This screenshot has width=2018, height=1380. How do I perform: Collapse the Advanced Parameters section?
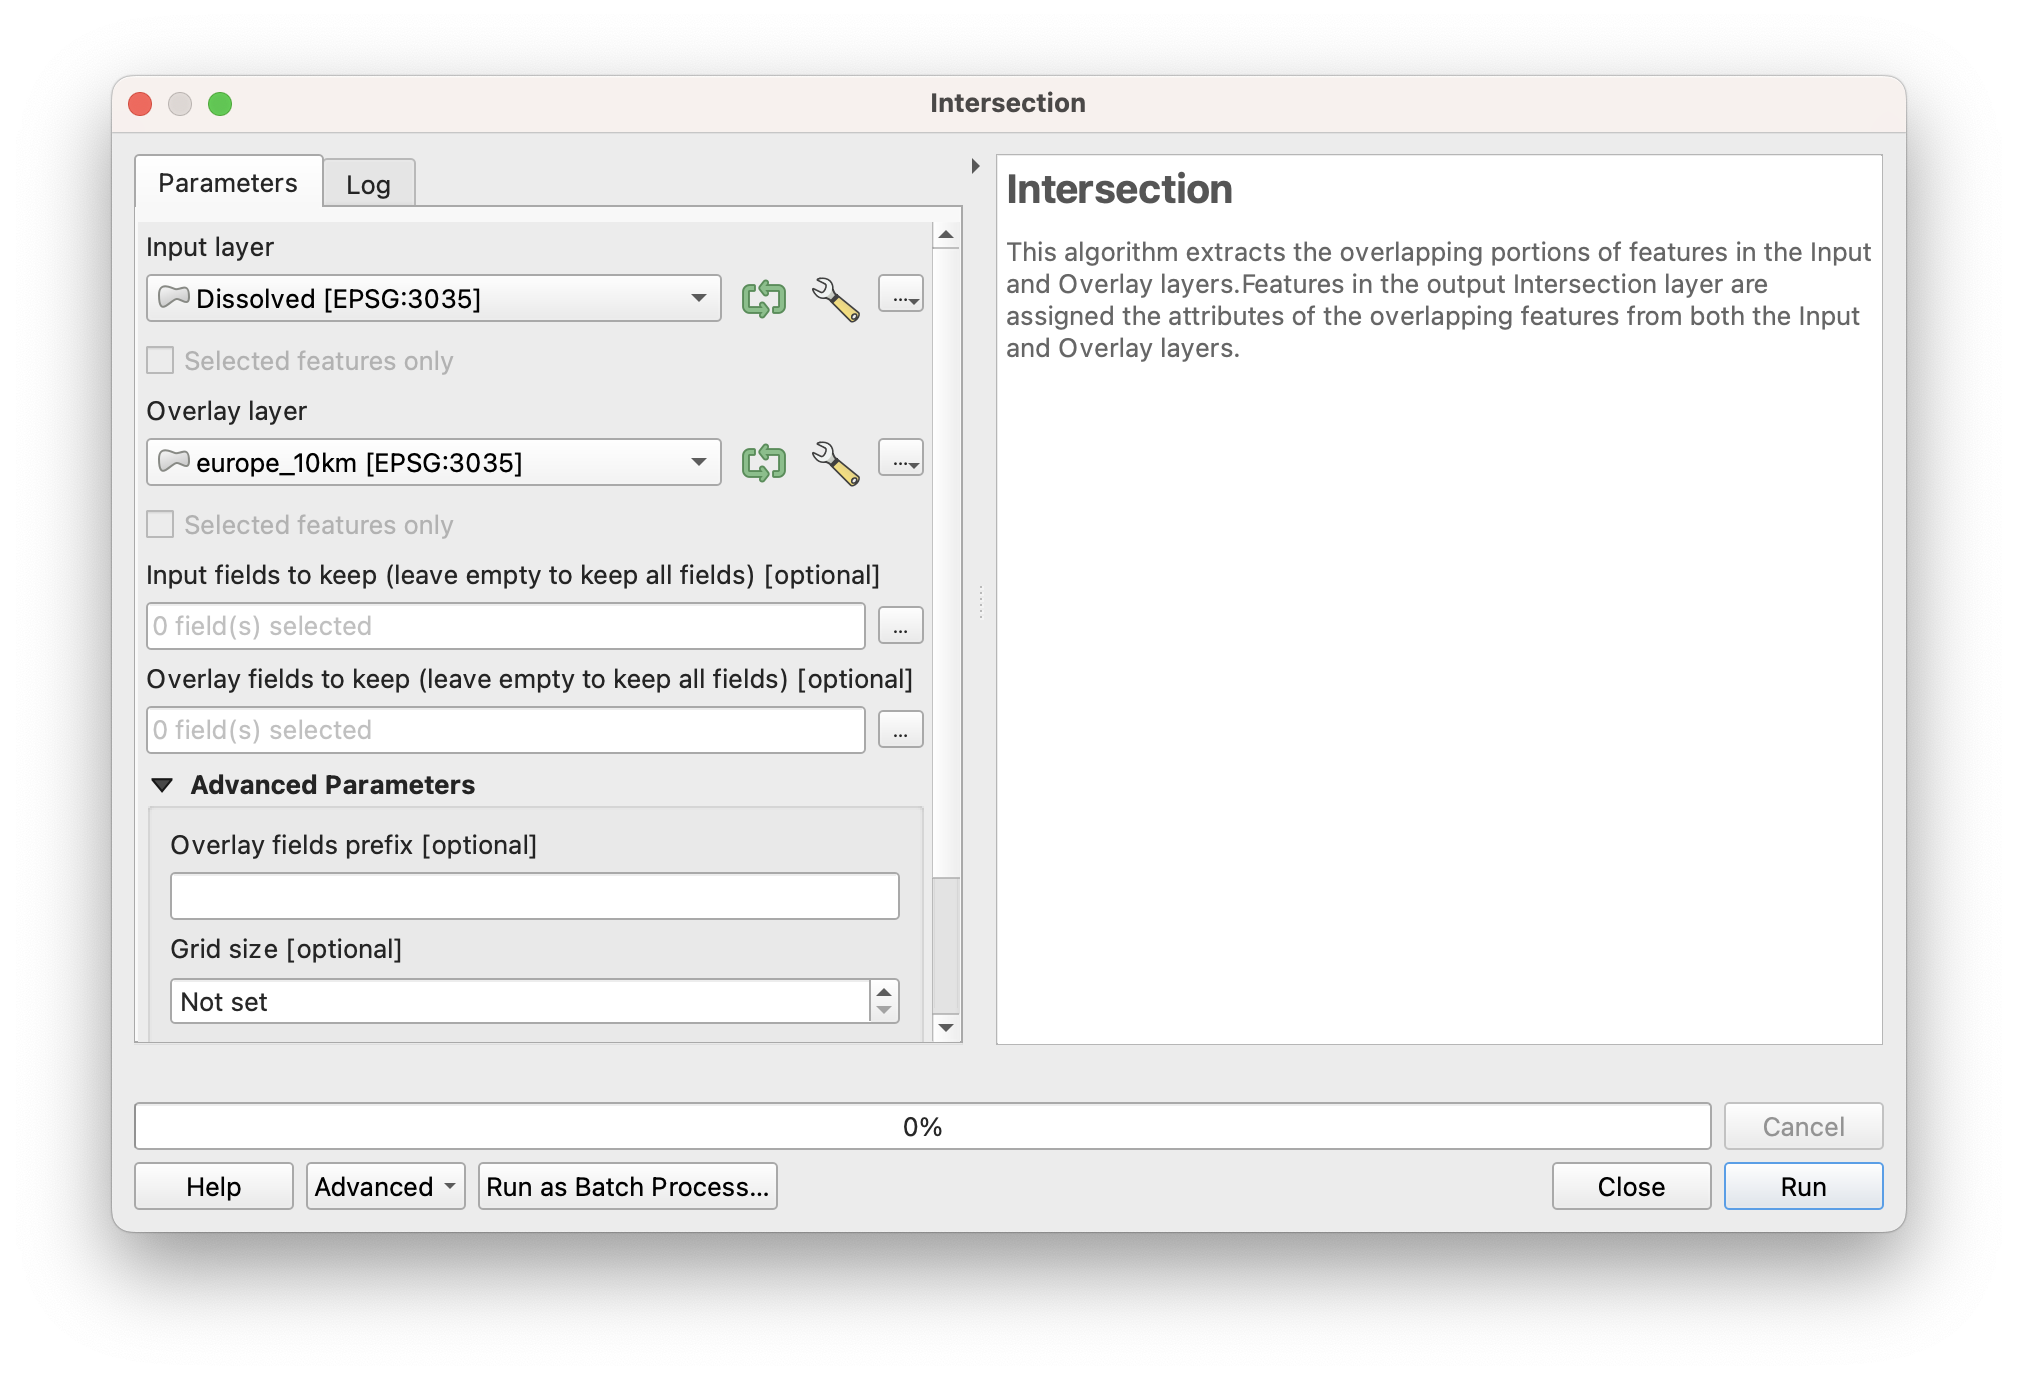tap(163, 785)
